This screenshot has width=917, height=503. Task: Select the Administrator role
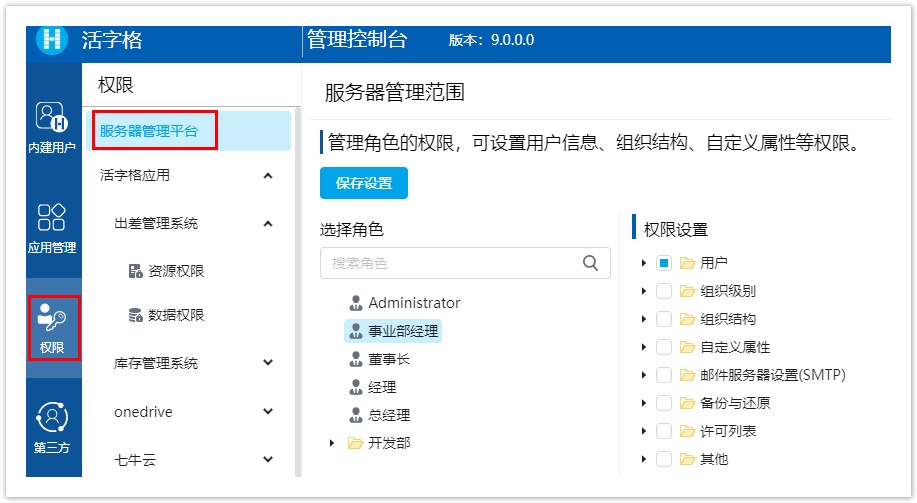(x=413, y=303)
